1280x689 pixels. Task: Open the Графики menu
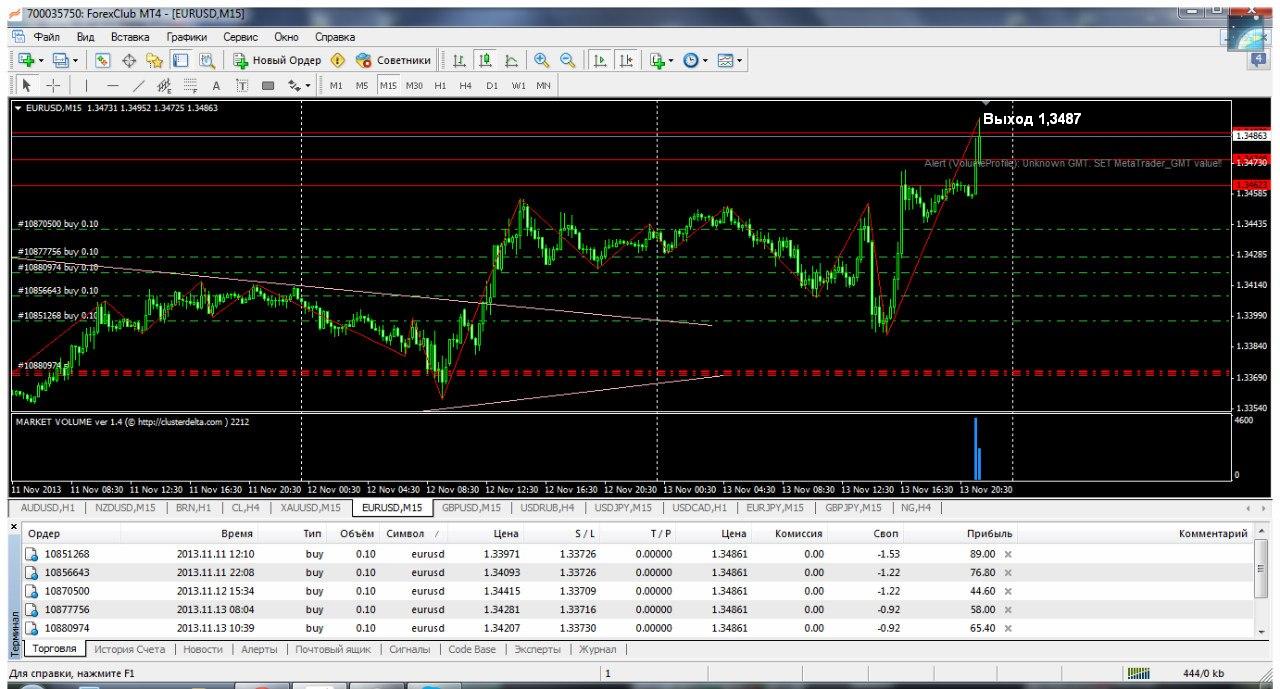click(187, 36)
